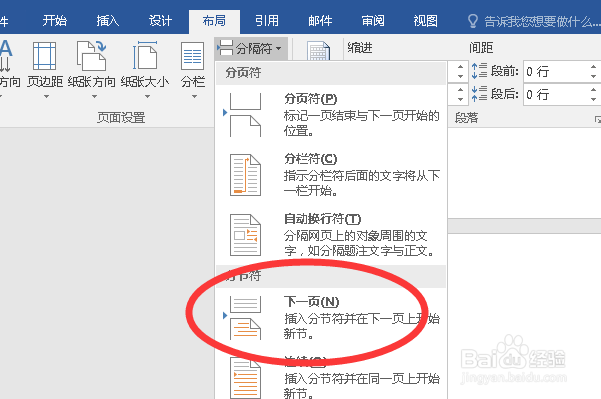Click the 分隔符 breaks icon
The height and width of the screenshot is (399, 601).
pos(225,48)
